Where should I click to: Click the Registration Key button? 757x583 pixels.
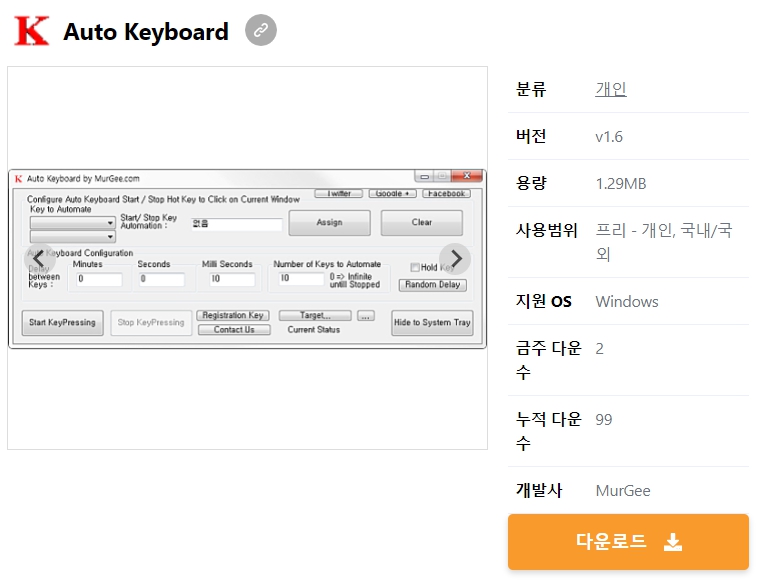233,315
